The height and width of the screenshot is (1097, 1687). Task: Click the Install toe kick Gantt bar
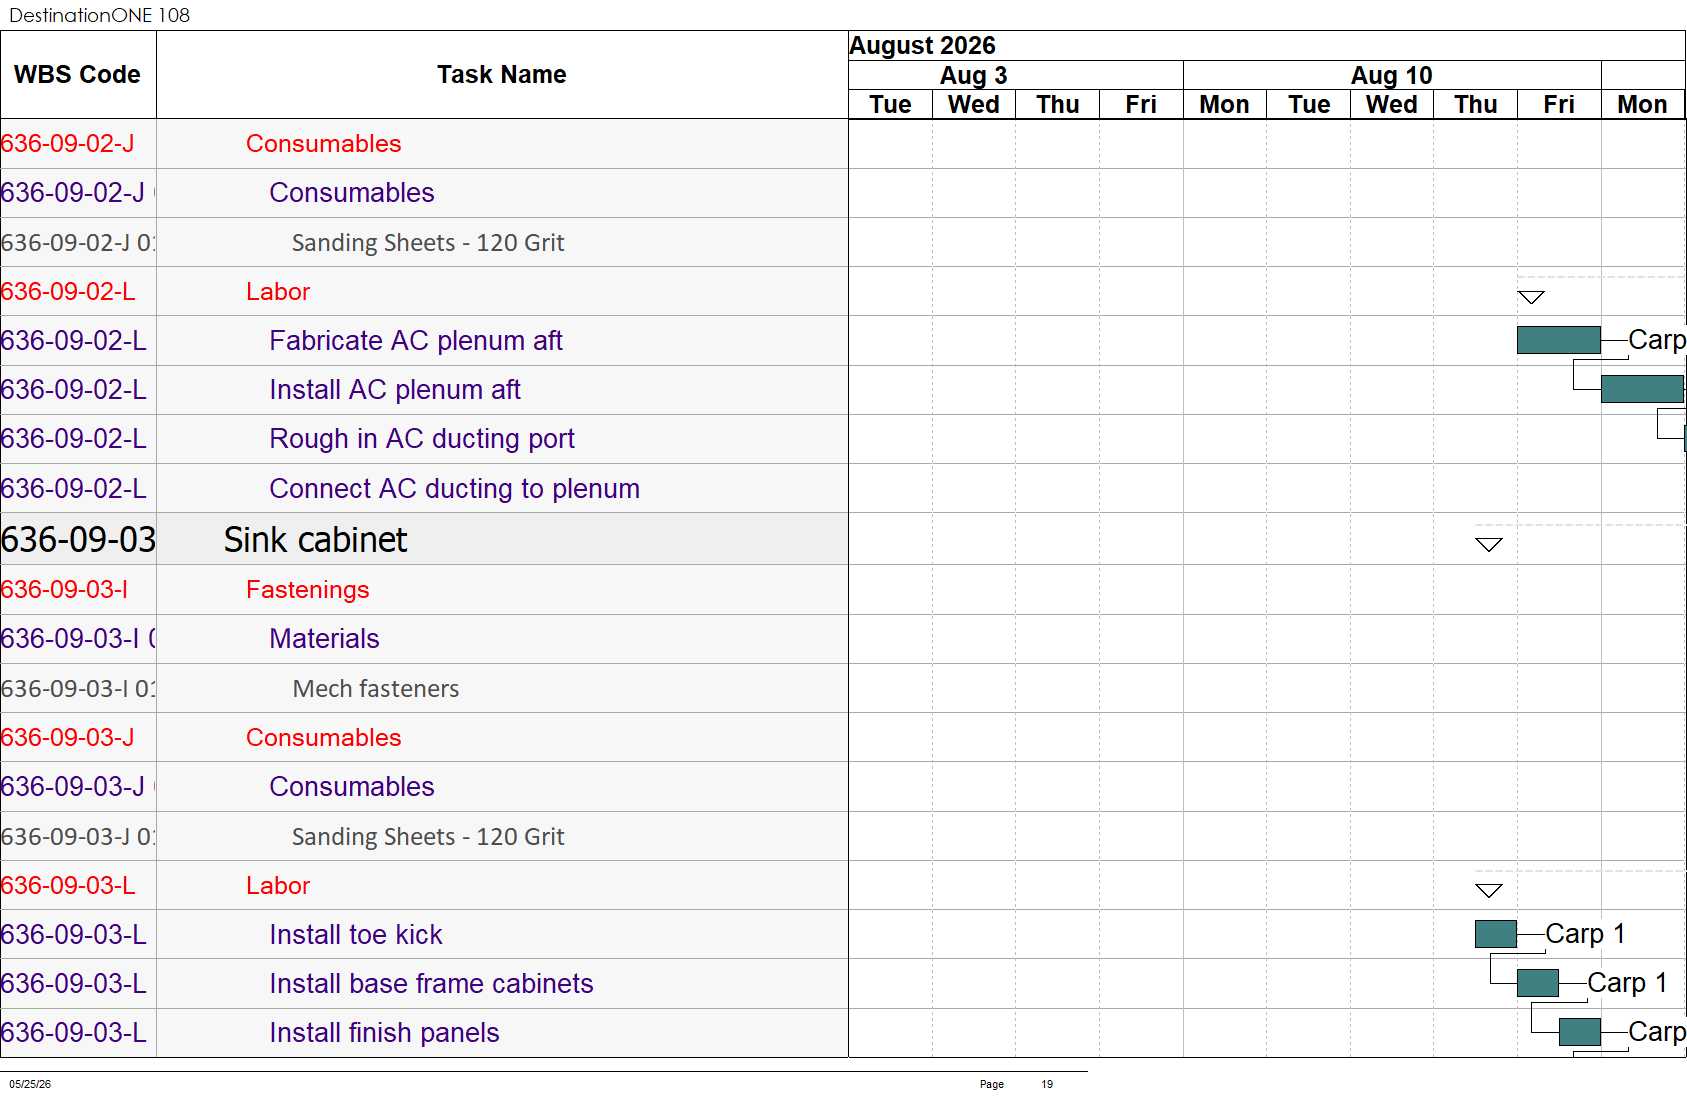[x=1496, y=934]
